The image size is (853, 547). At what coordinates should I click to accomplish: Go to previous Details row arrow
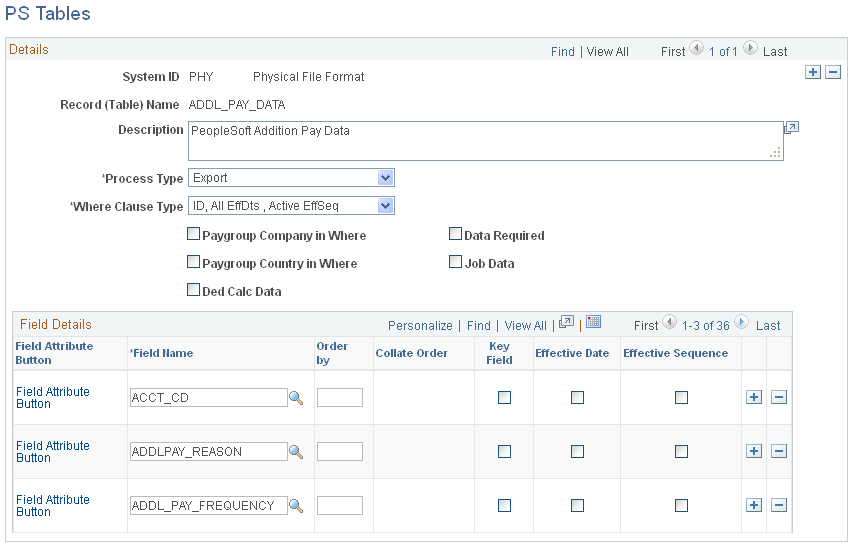696,48
